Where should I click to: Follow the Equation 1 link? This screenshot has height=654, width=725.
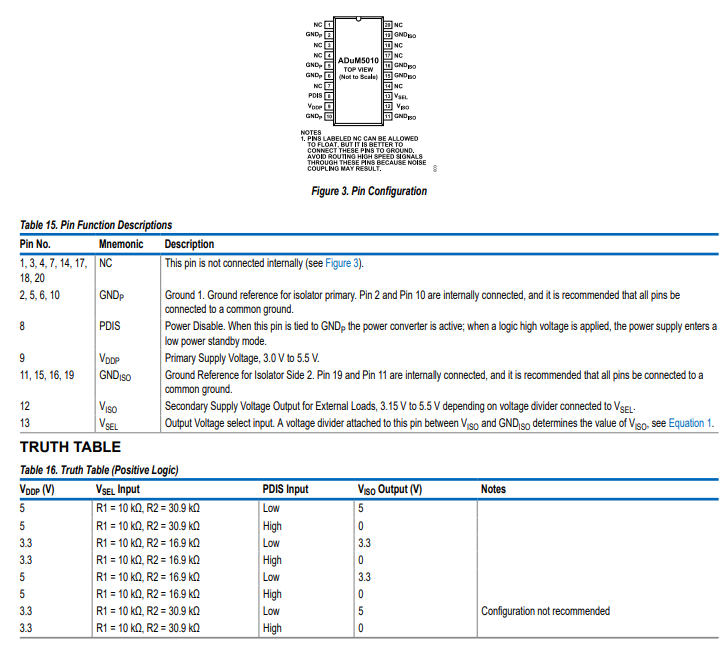click(689, 423)
